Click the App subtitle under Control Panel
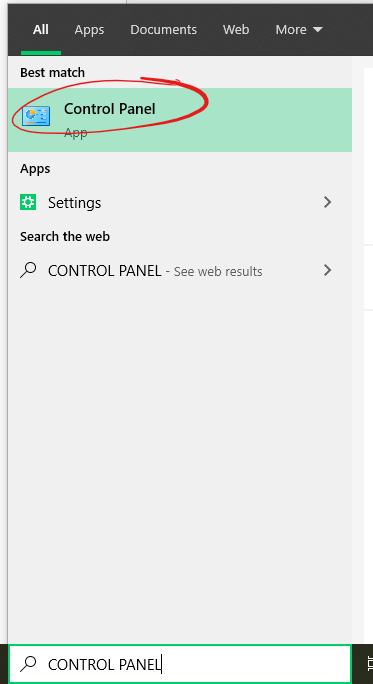This screenshot has width=373, height=684. click(75, 133)
